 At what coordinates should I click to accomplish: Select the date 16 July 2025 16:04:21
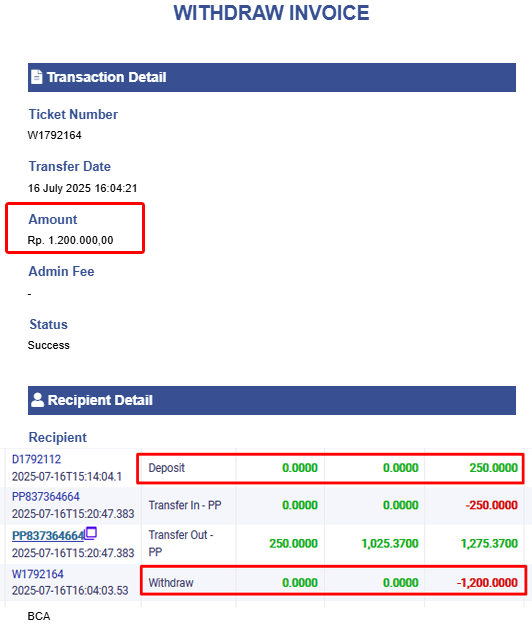(x=83, y=188)
